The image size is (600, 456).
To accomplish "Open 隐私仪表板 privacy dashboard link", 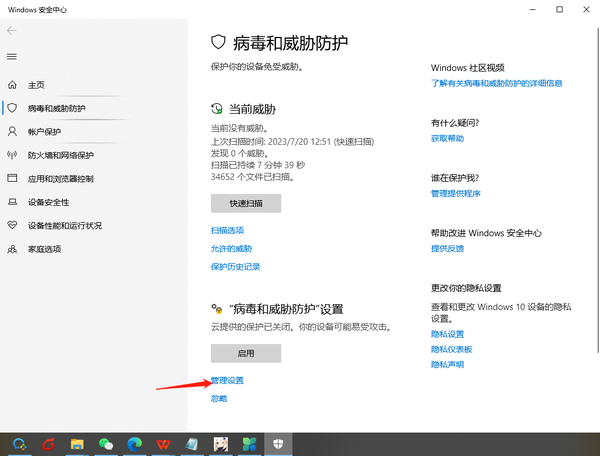I will click(x=451, y=349).
